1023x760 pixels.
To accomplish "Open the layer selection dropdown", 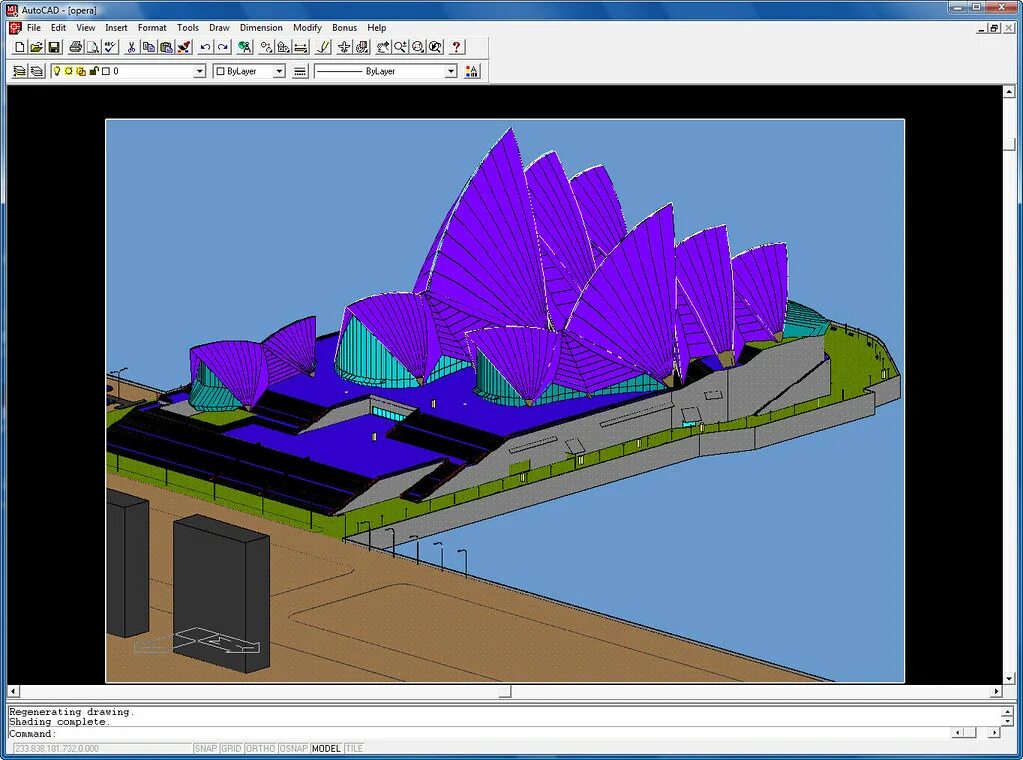I will tap(201, 70).
